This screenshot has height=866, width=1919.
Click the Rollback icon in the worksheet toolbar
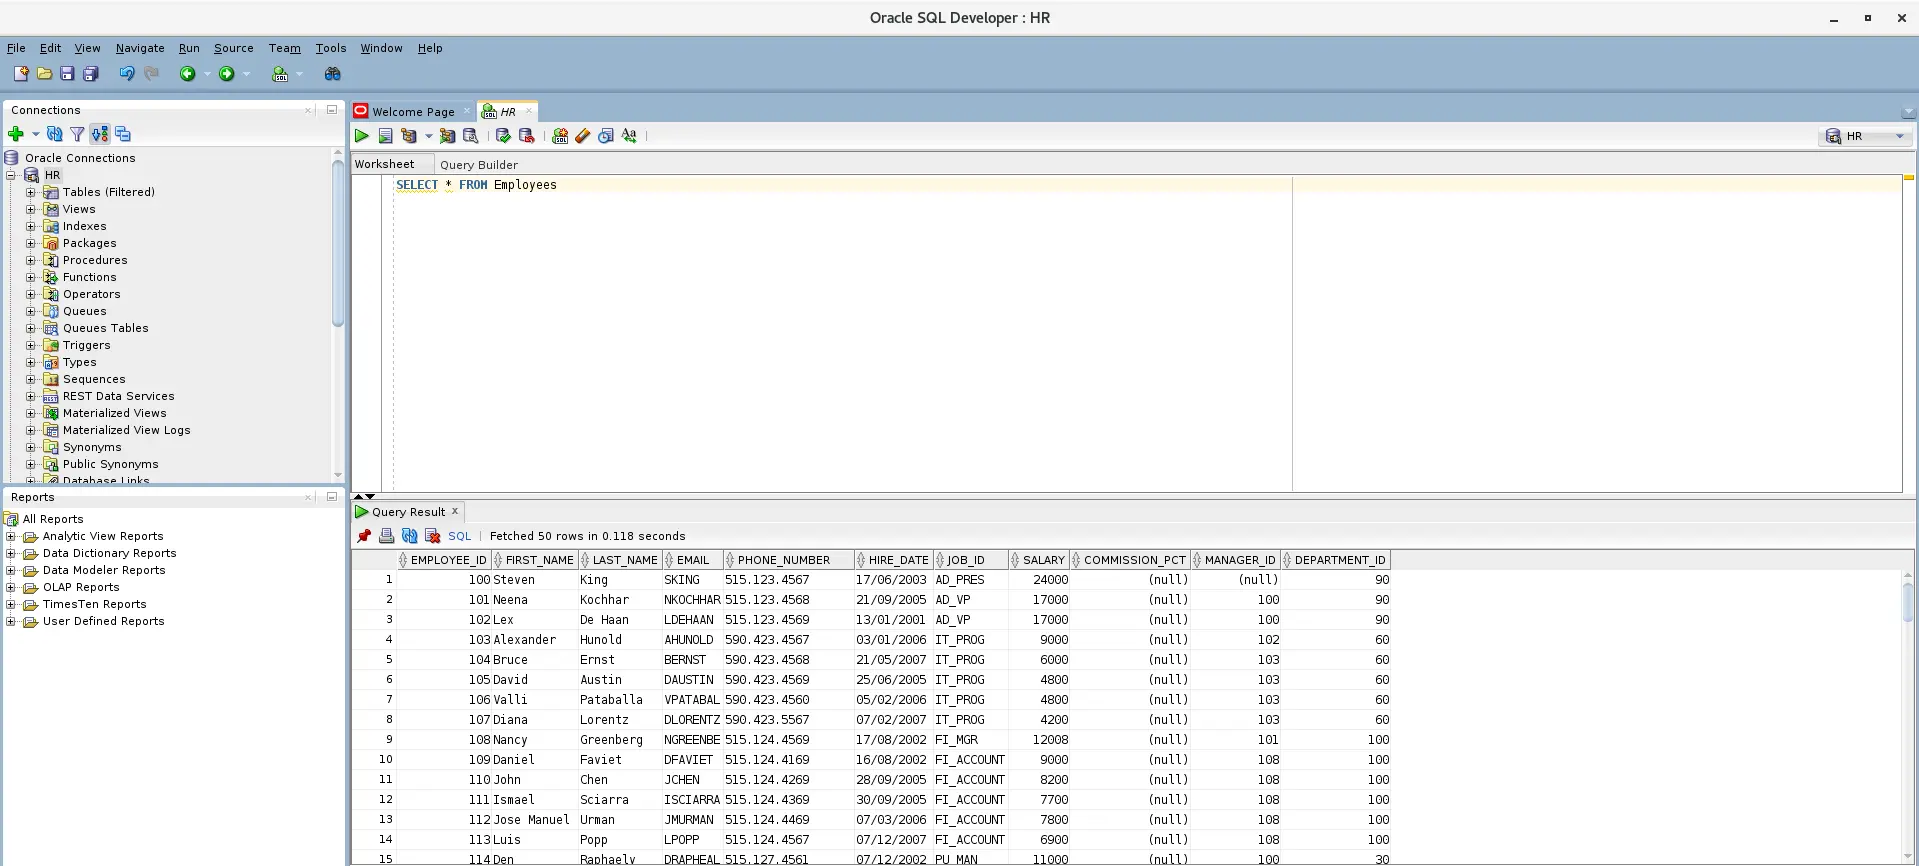526,136
